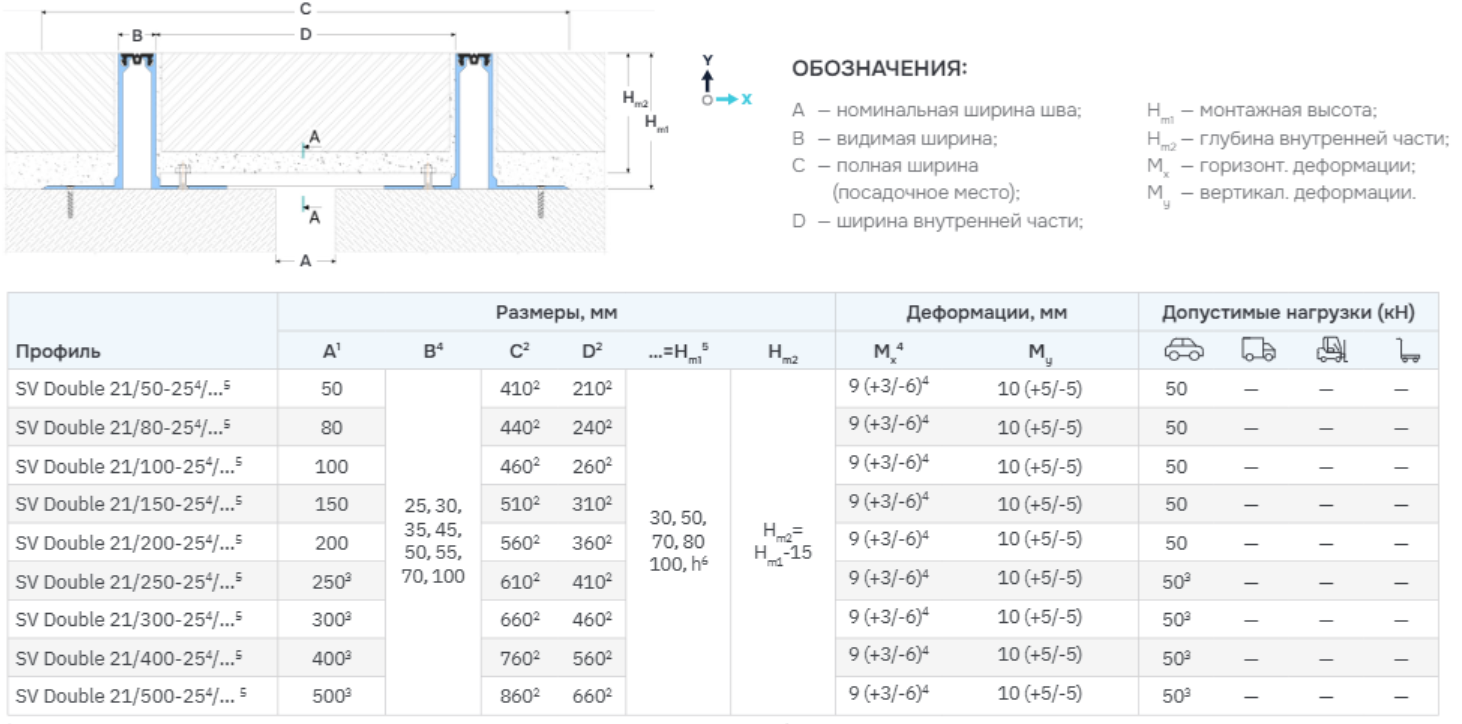Click the Hm2 column header
The width and height of the screenshot is (1462, 724).
pos(784,350)
